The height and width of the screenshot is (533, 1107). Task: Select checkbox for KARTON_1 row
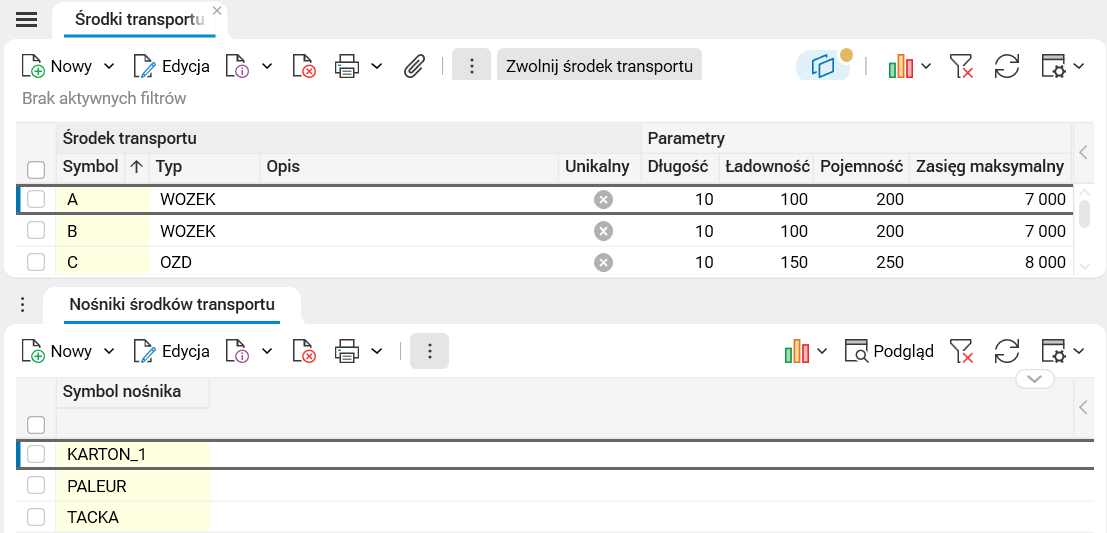coord(36,454)
